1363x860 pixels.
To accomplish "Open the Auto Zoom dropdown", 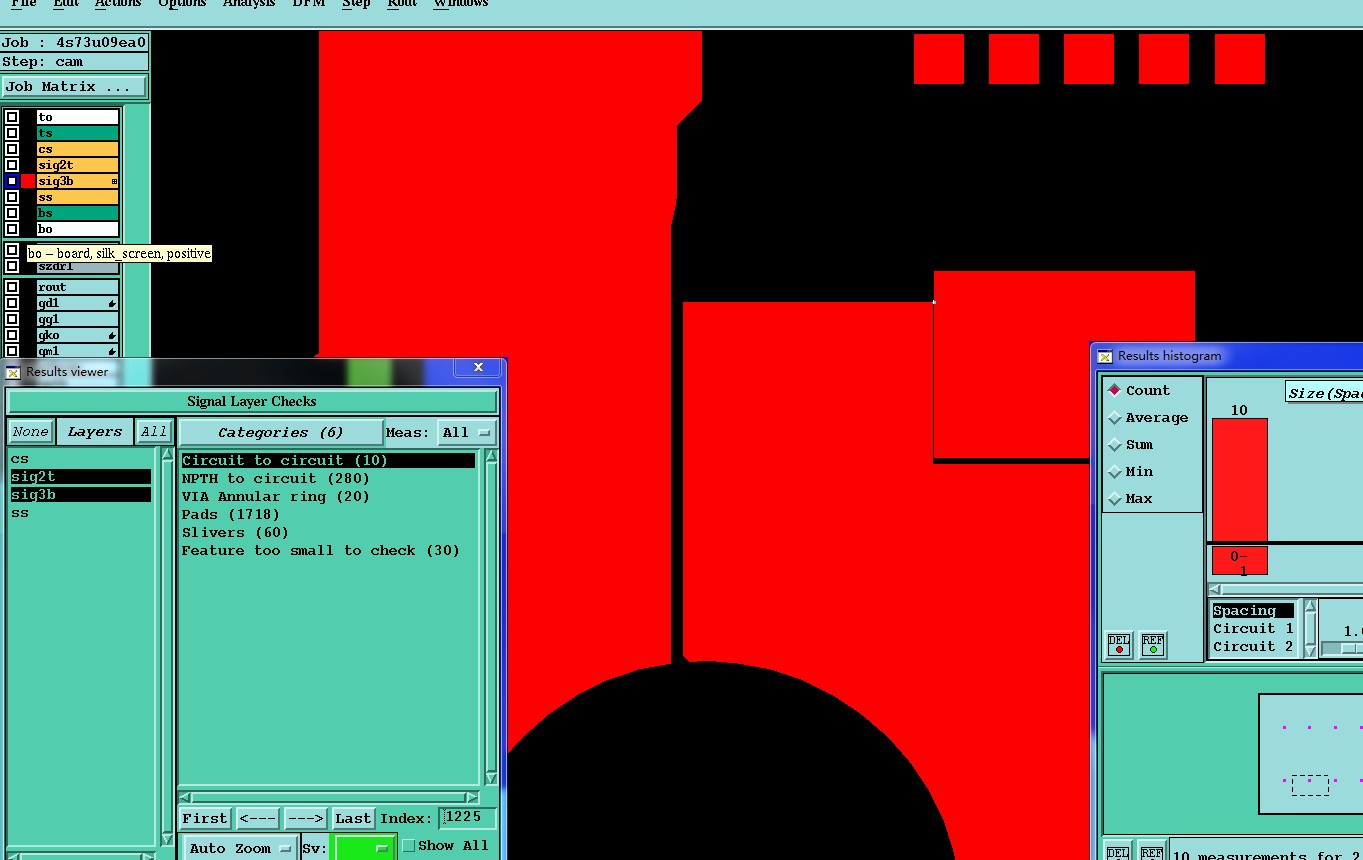I will click(239, 848).
